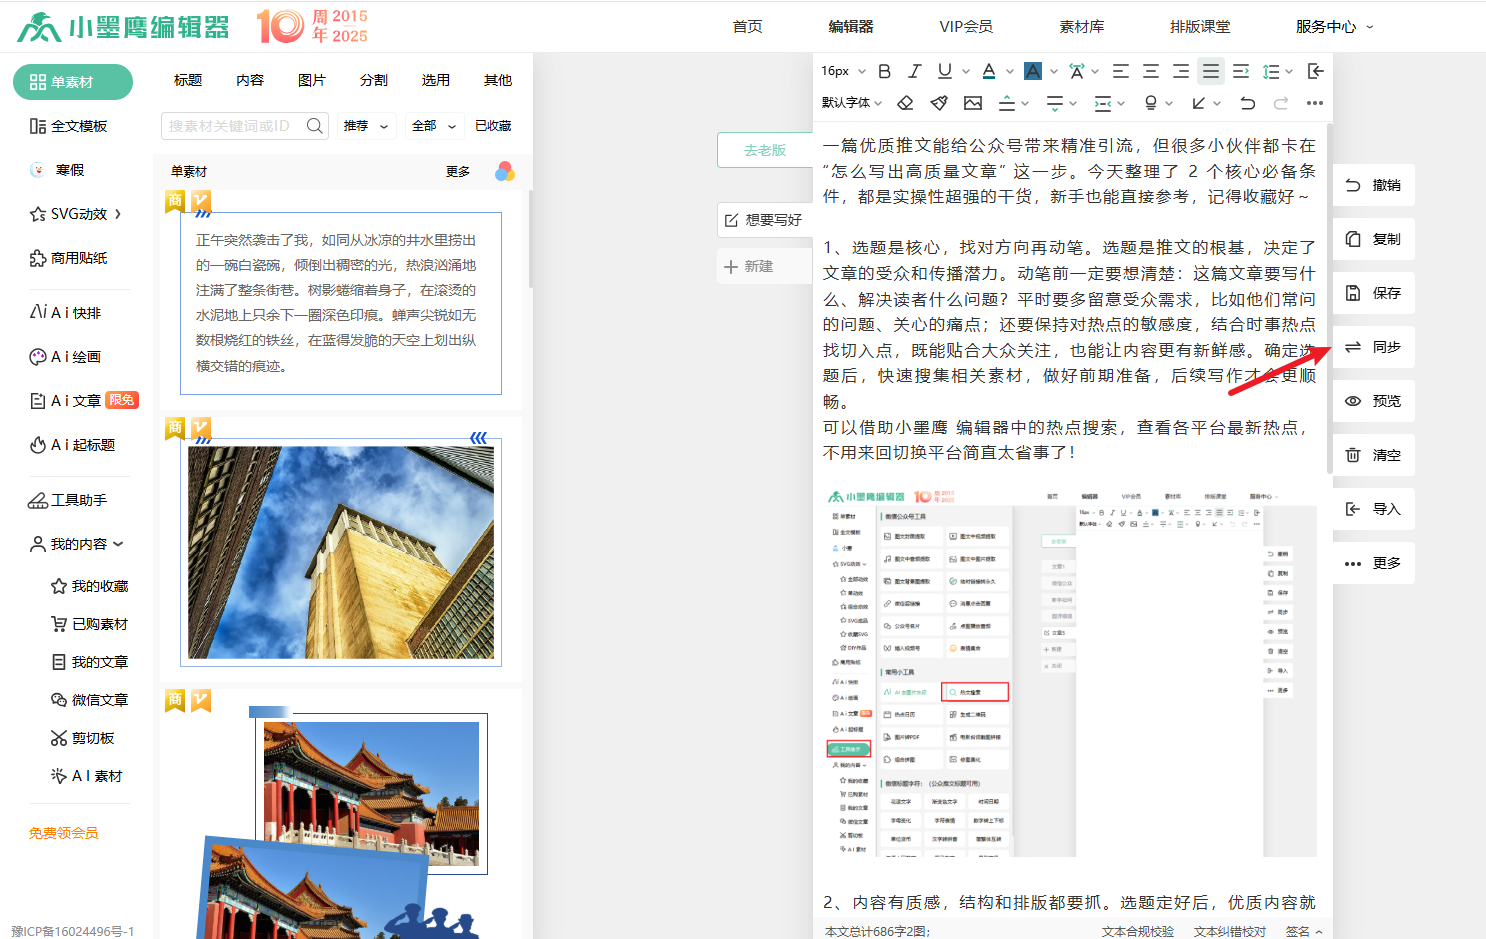Set text alignment to left
Image resolution: width=1486 pixels, height=939 pixels.
[1121, 71]
